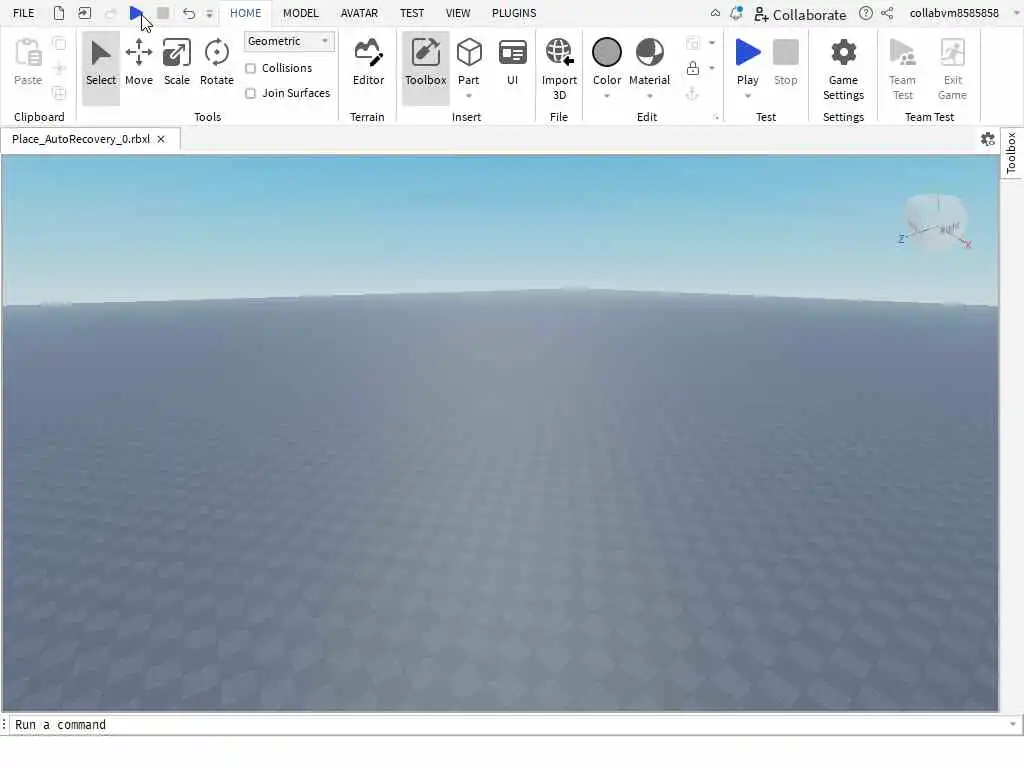Expand the Material dropdown arrow

pyautogui.click(x=649, y=96)
